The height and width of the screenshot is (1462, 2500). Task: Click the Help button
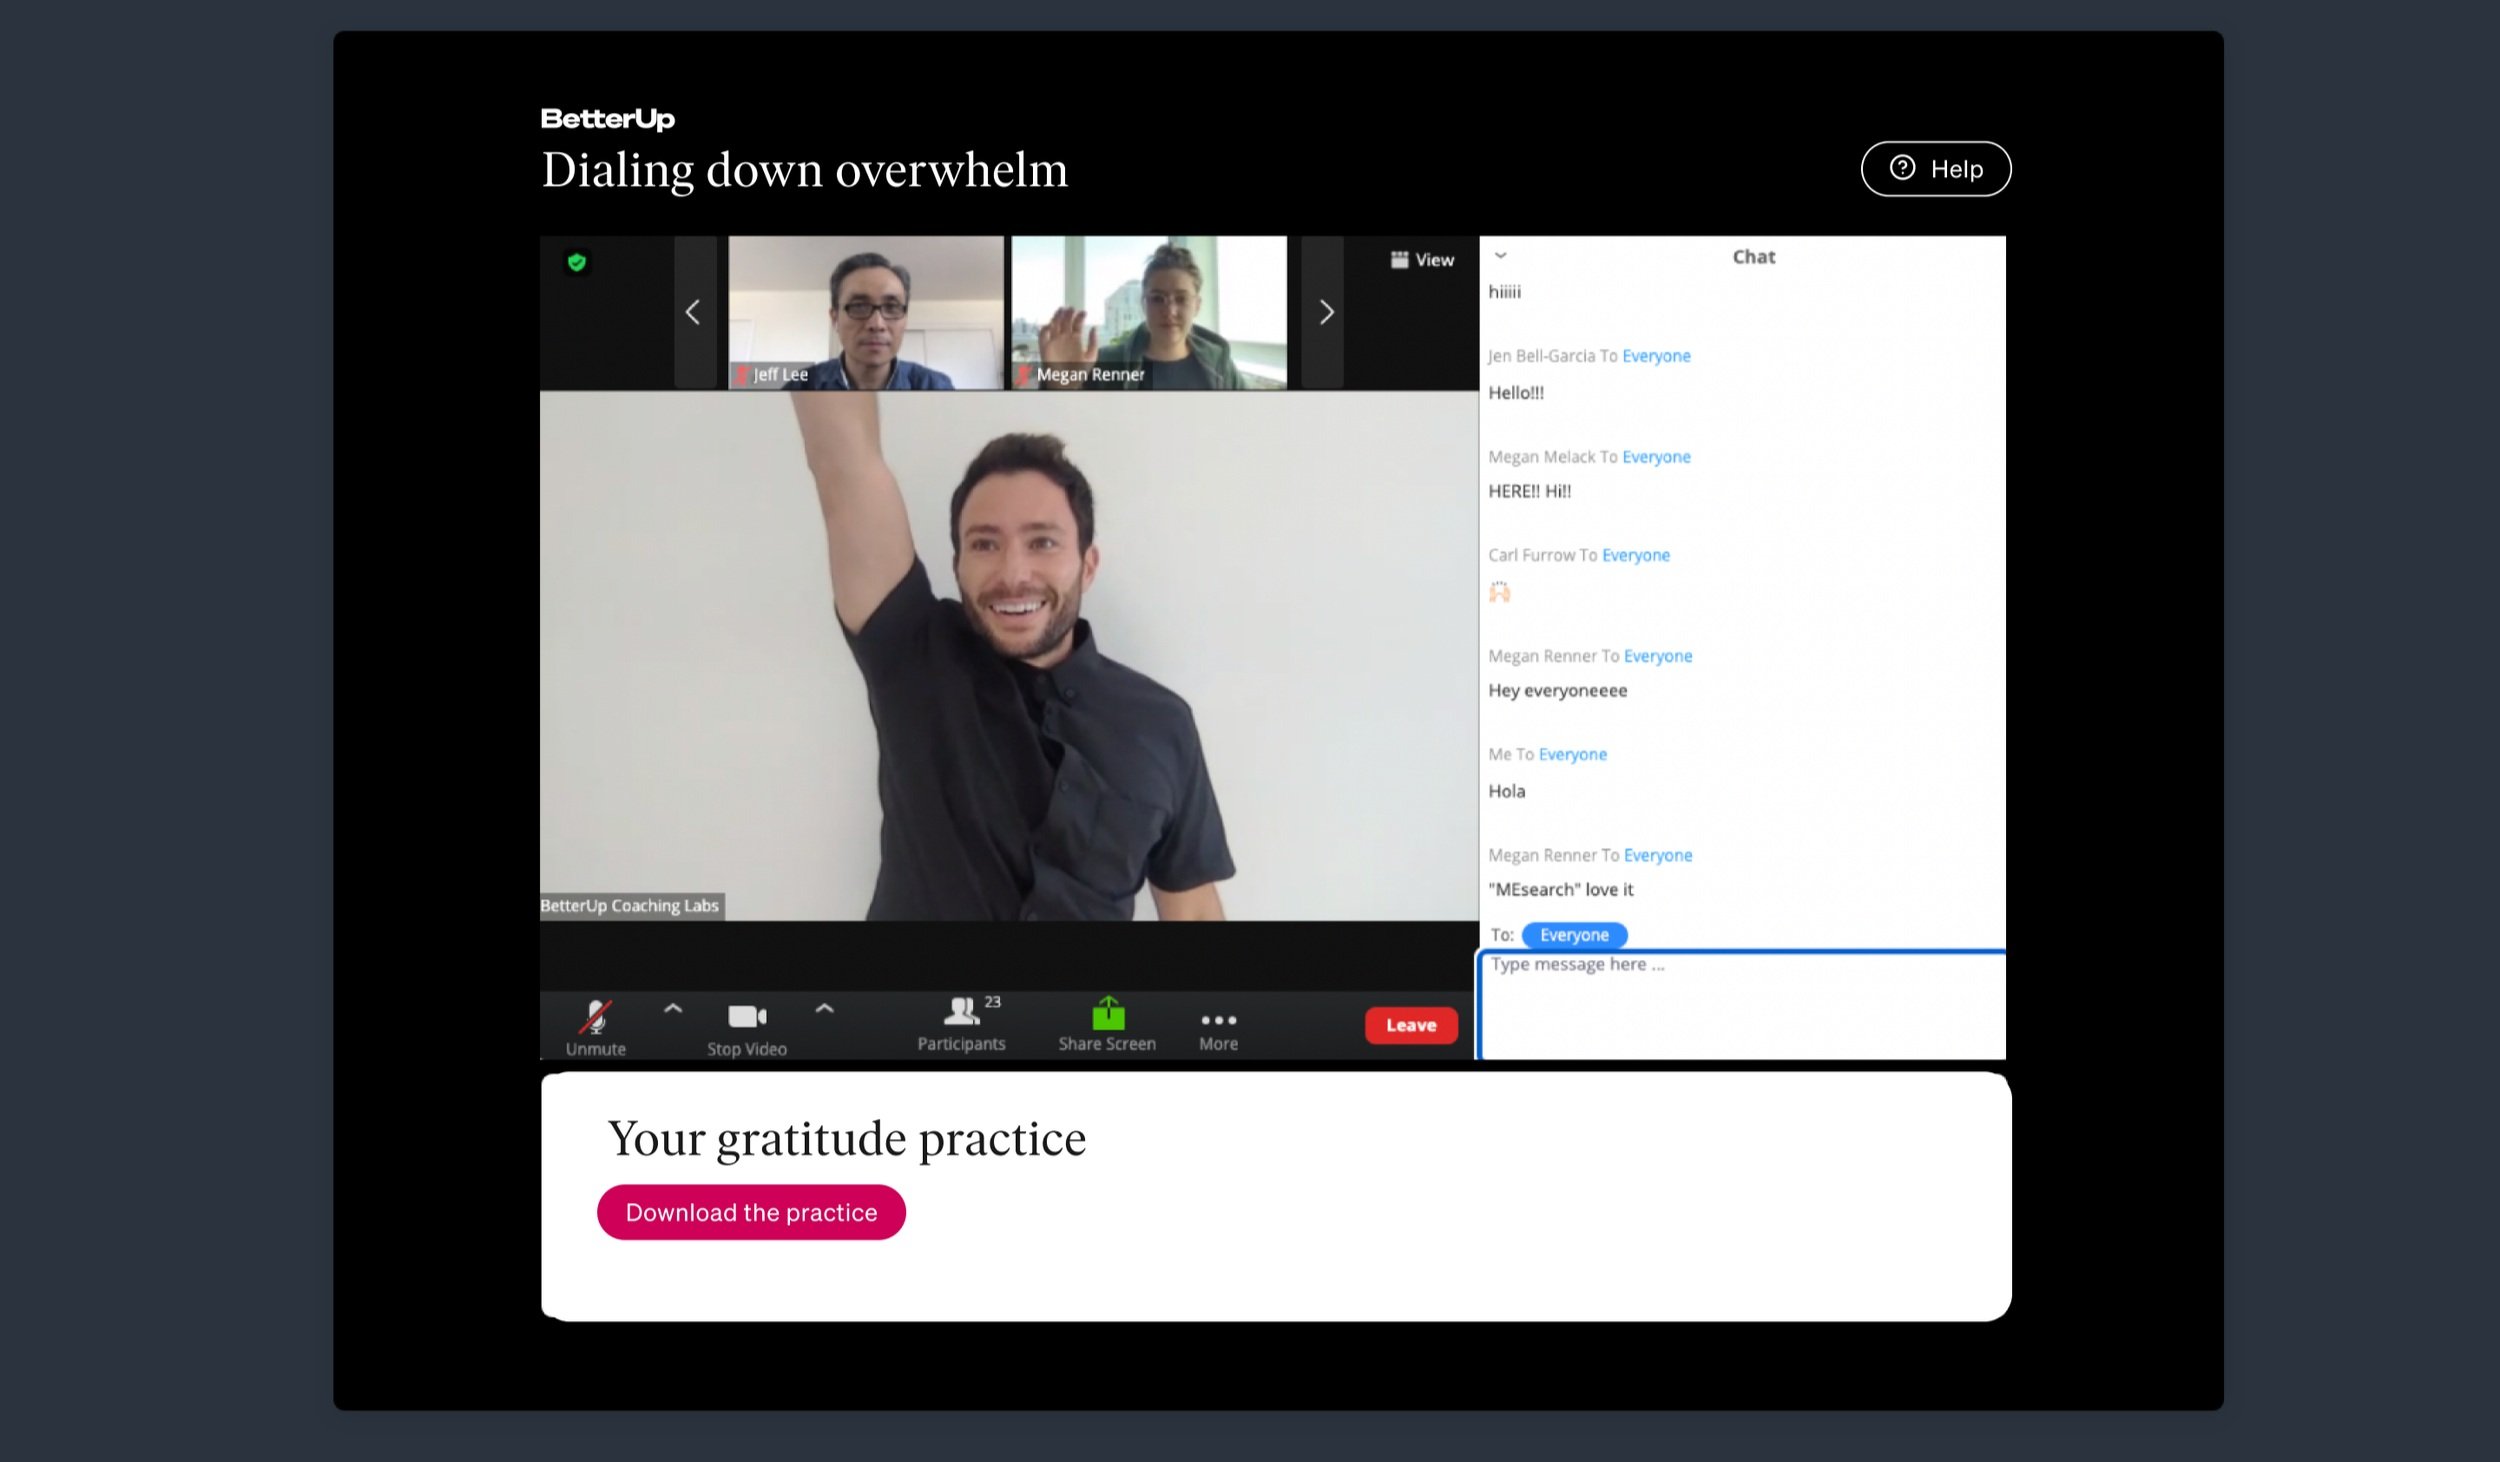(1936, 169)
